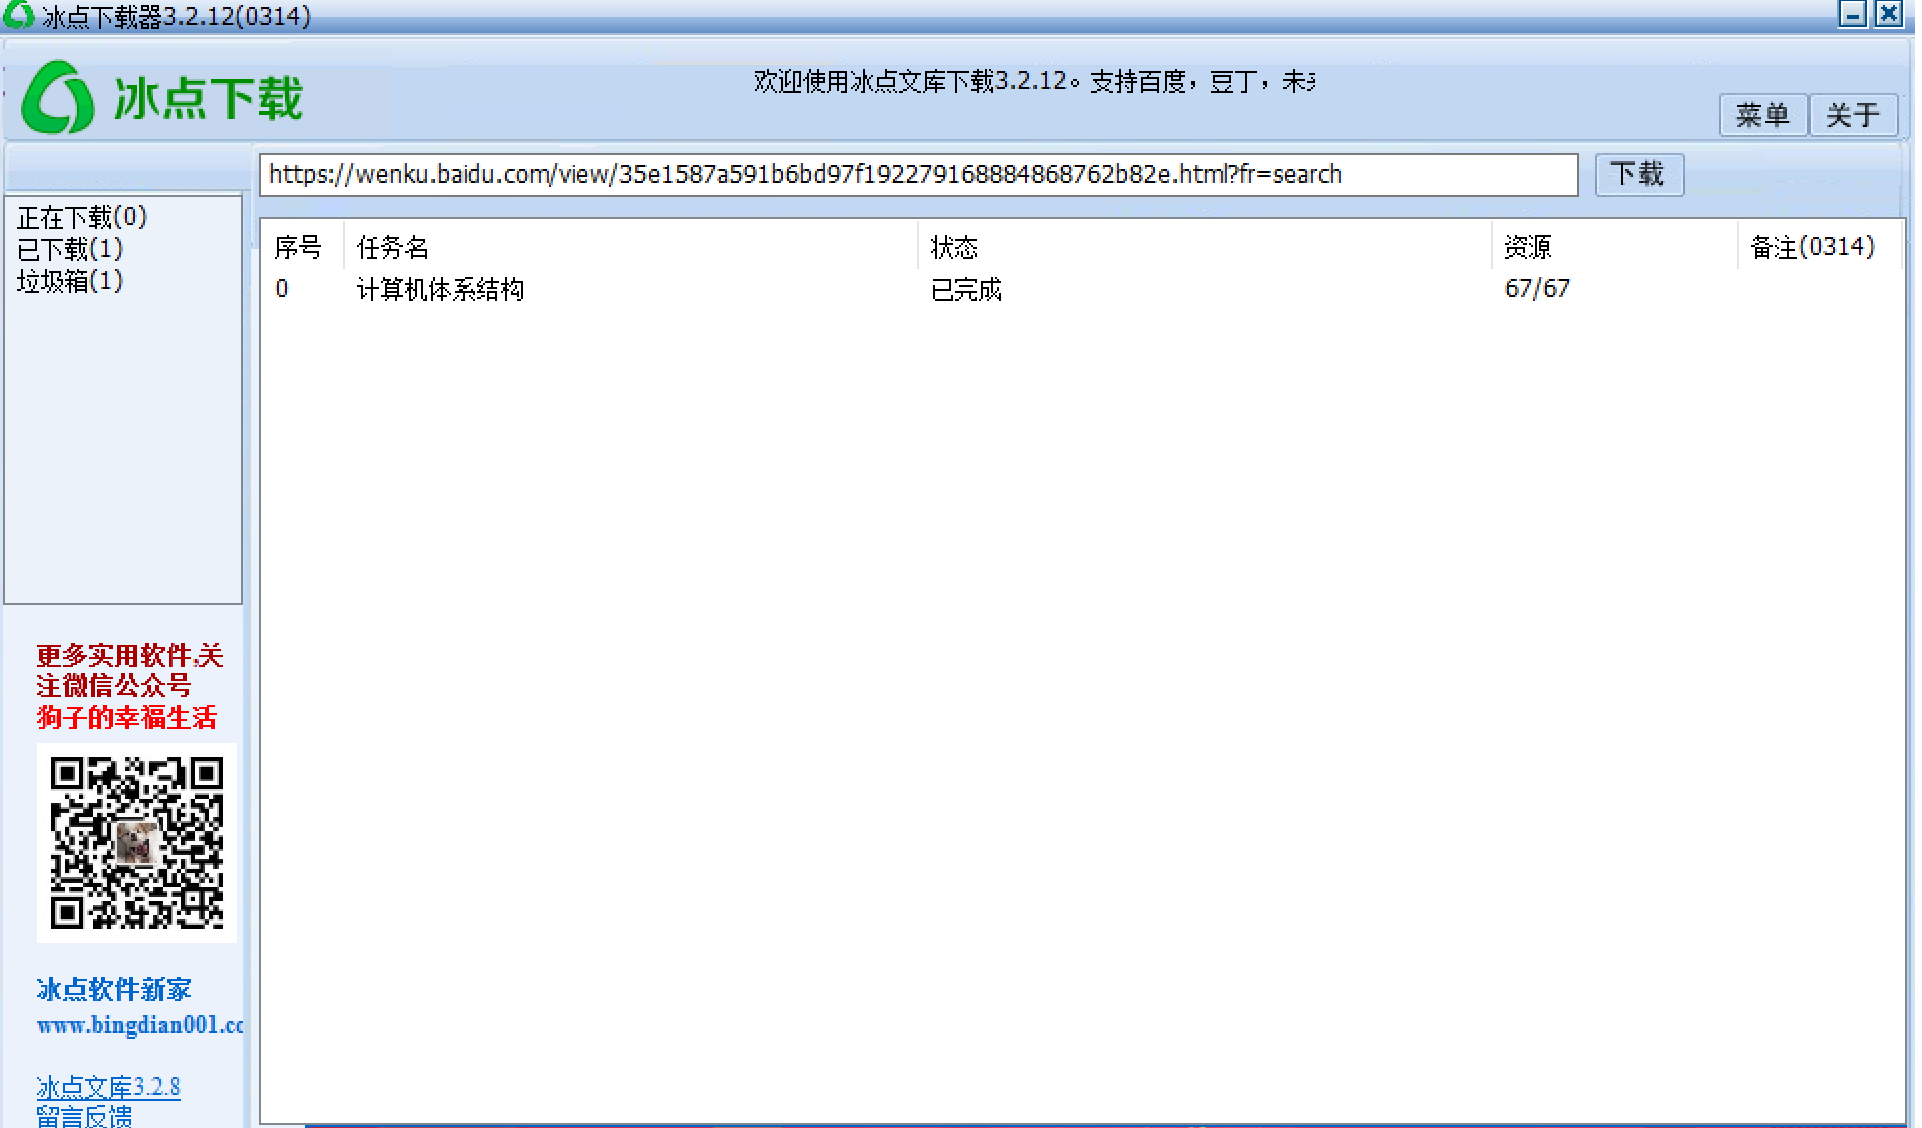Open the 菜单 menu button
The width and height of the screenshot is (1922, 1128).
(1762, 115)
